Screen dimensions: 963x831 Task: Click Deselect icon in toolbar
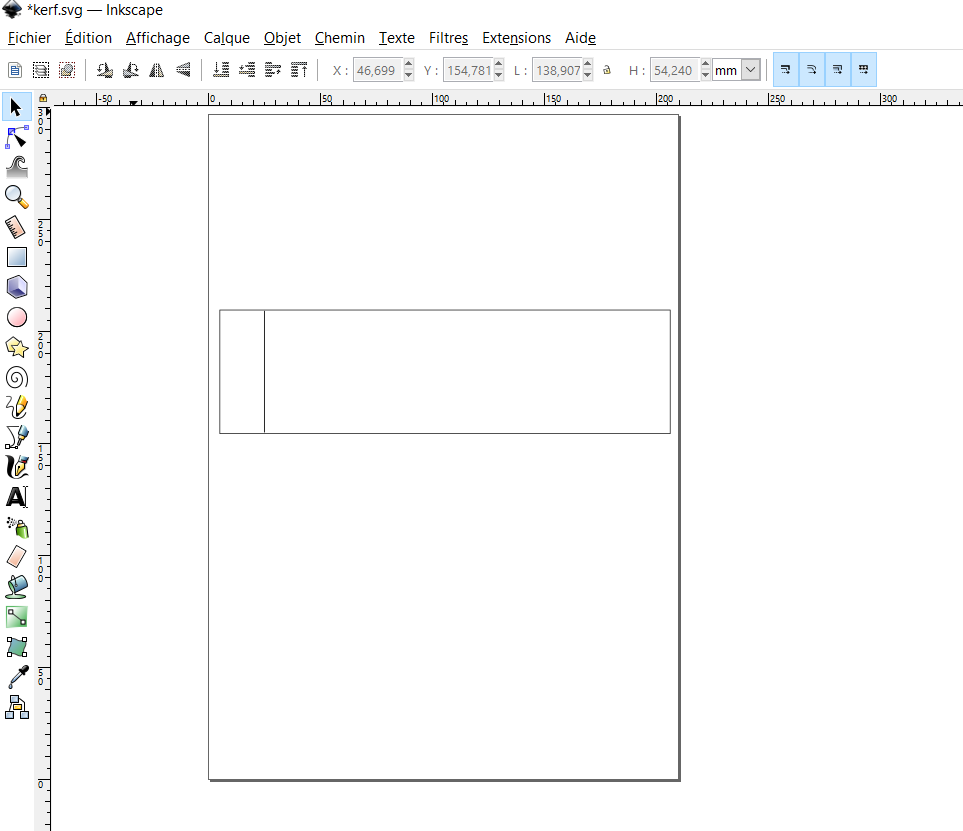[67, 70]
